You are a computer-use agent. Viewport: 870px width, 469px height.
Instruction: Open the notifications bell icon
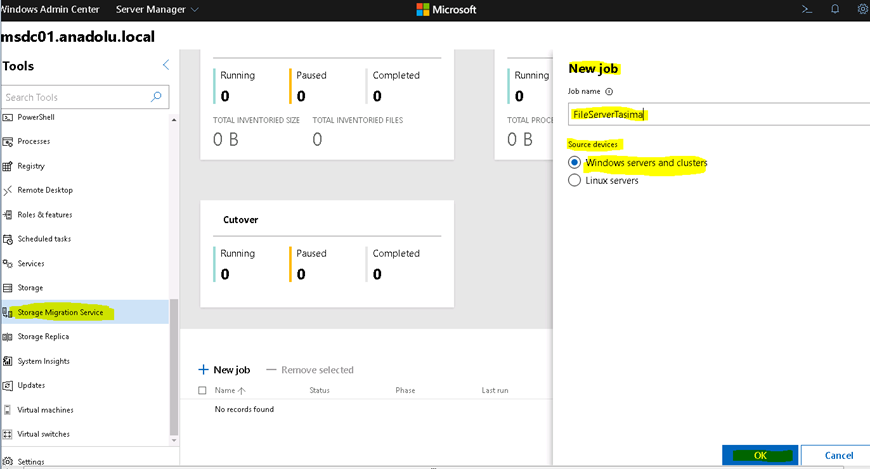pyautogui.click(x=834, y=9)
